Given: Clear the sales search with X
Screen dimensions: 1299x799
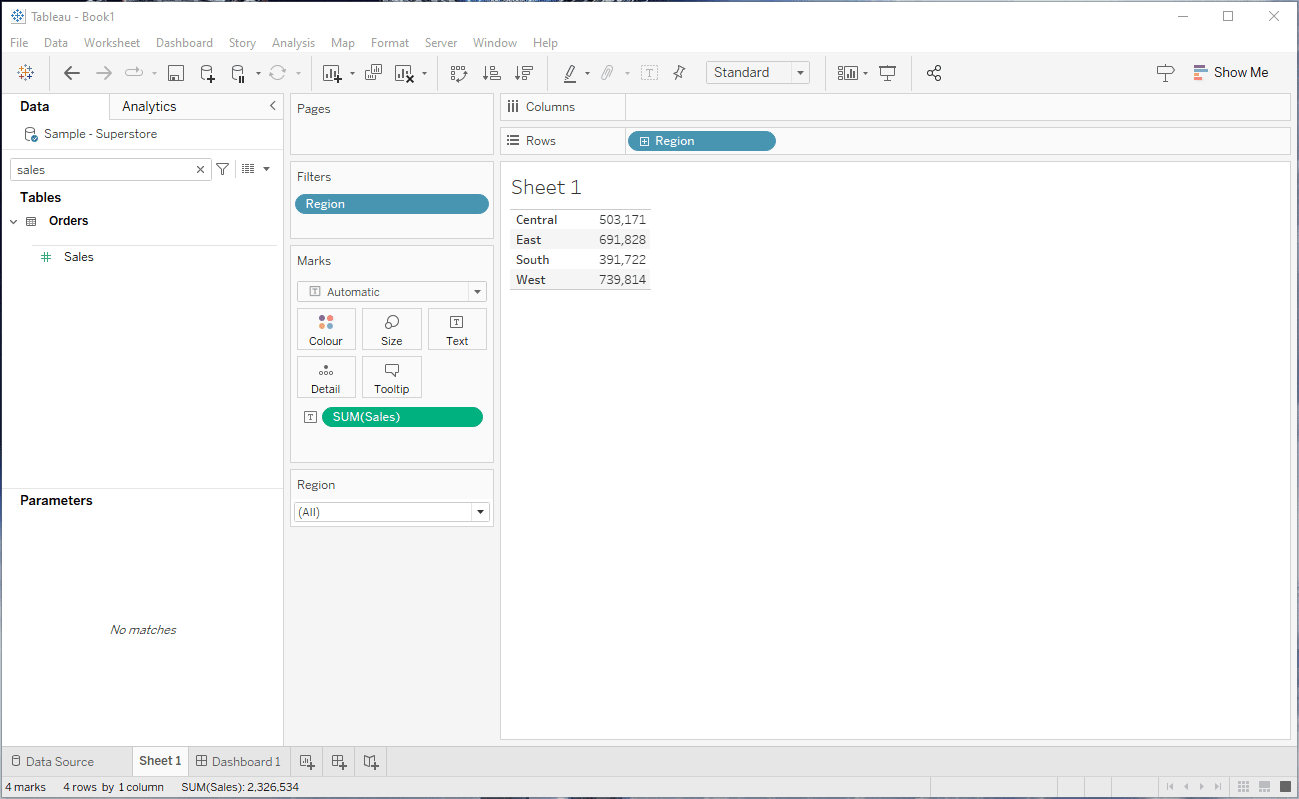Looking at the screenshot, I should (x=200, y=170).
